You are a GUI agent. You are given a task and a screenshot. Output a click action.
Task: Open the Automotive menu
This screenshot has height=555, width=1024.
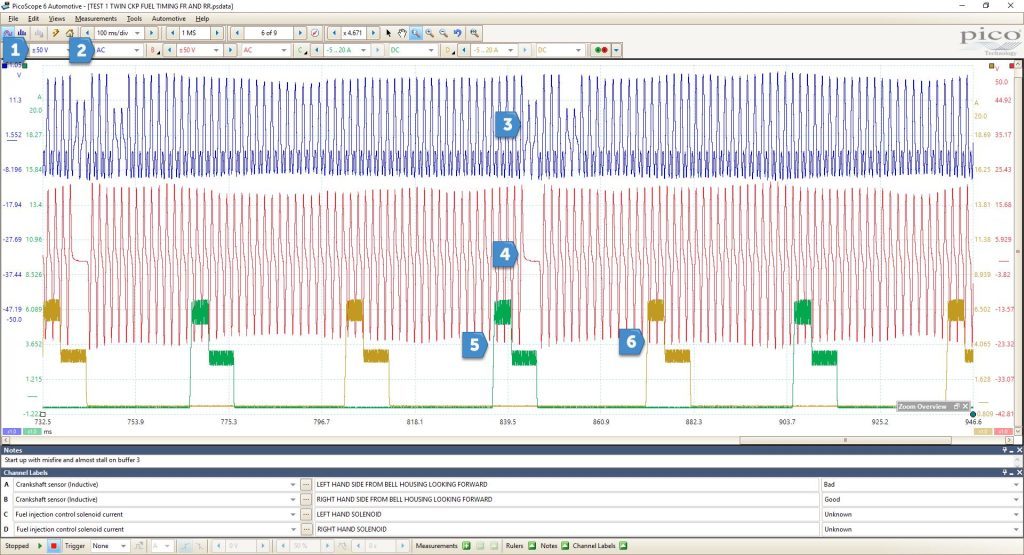[168, 19]
